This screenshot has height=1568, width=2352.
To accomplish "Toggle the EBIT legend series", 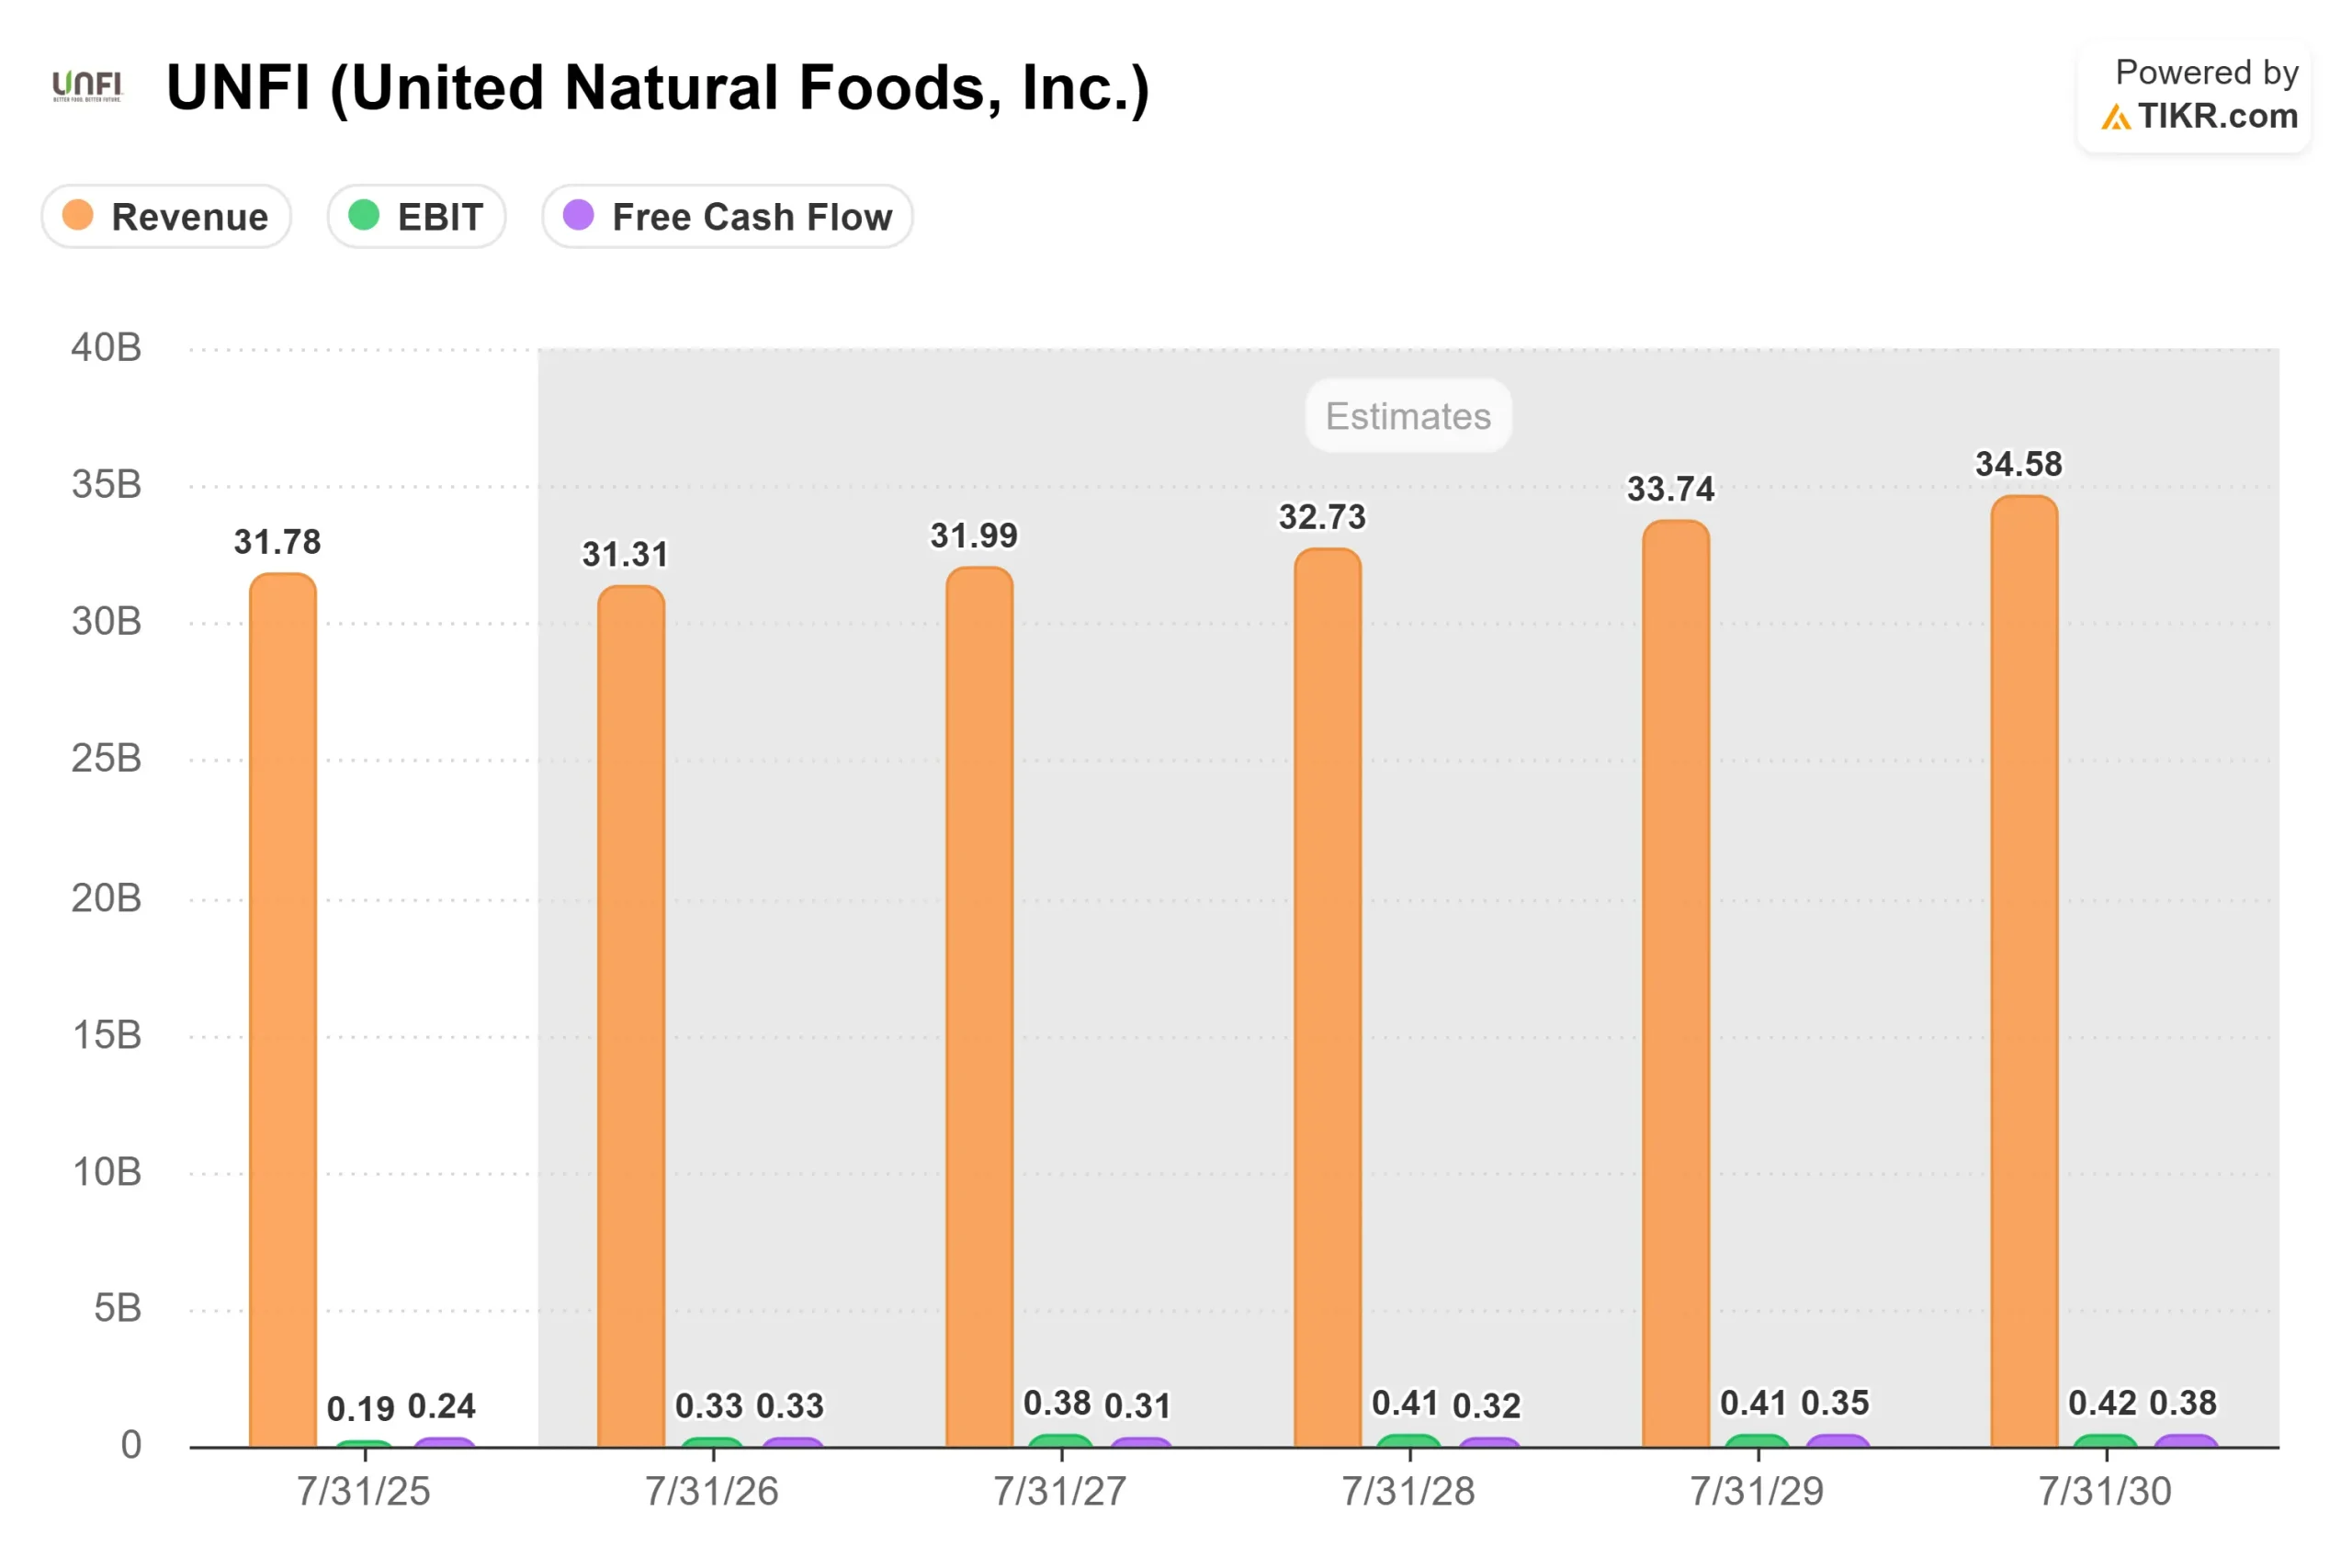I will point(416,216).
